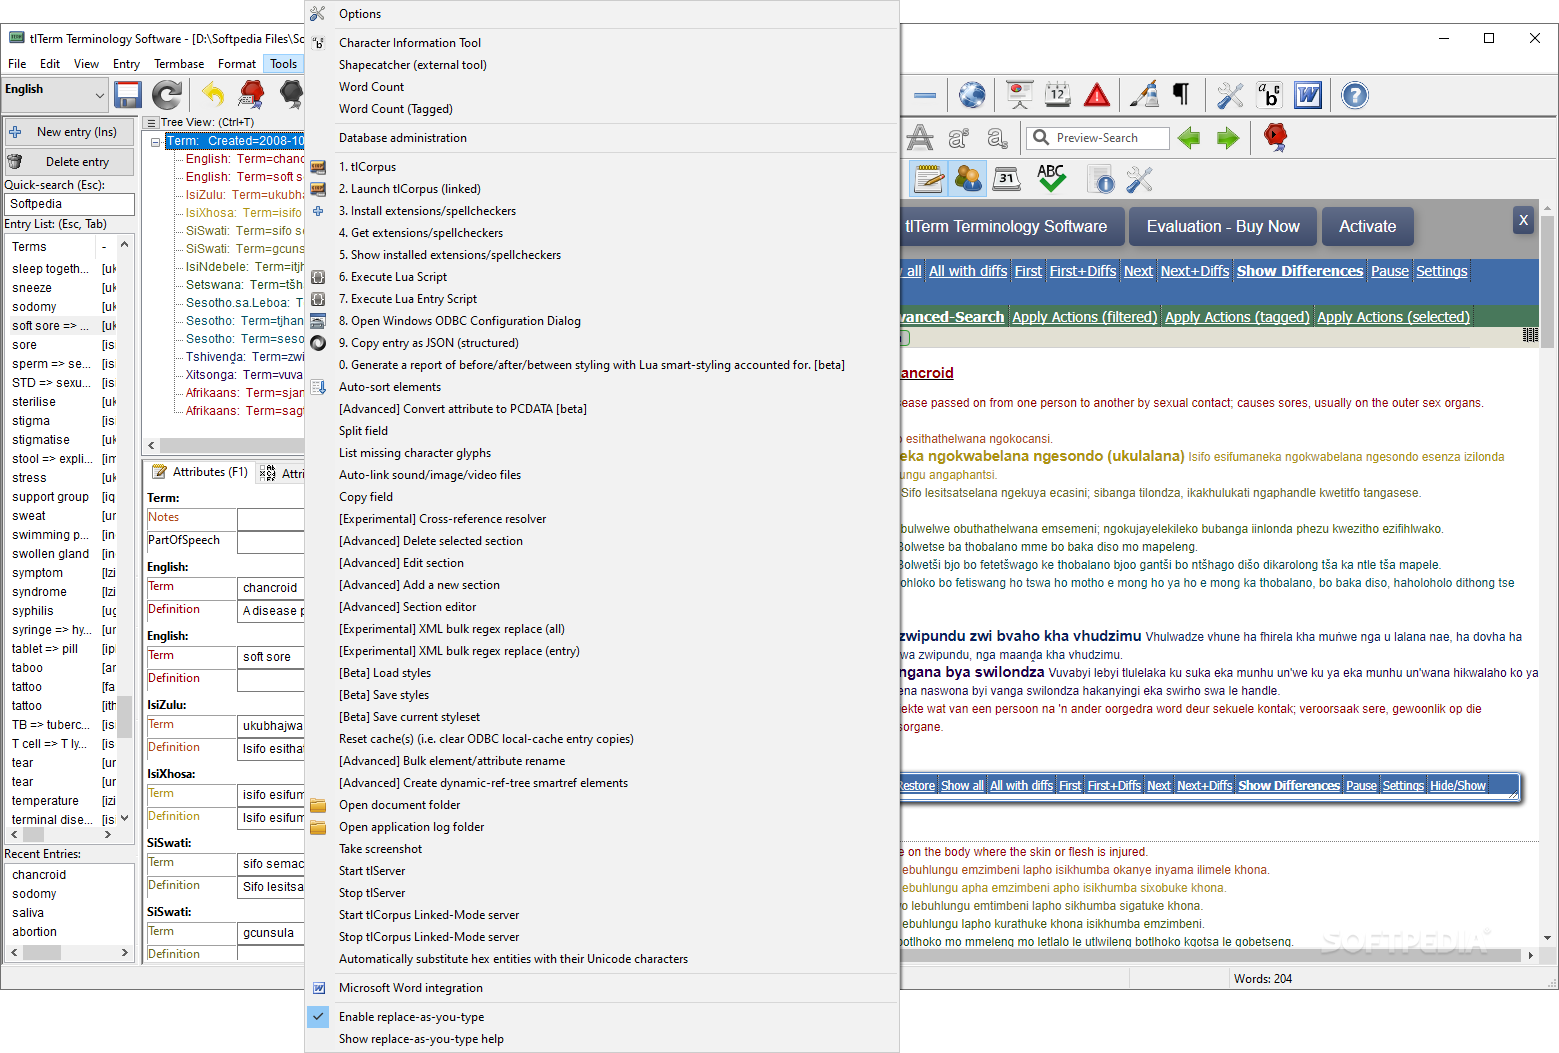
Task: Click the paintbrush styles icon
Action: (x=1144, y=95)
